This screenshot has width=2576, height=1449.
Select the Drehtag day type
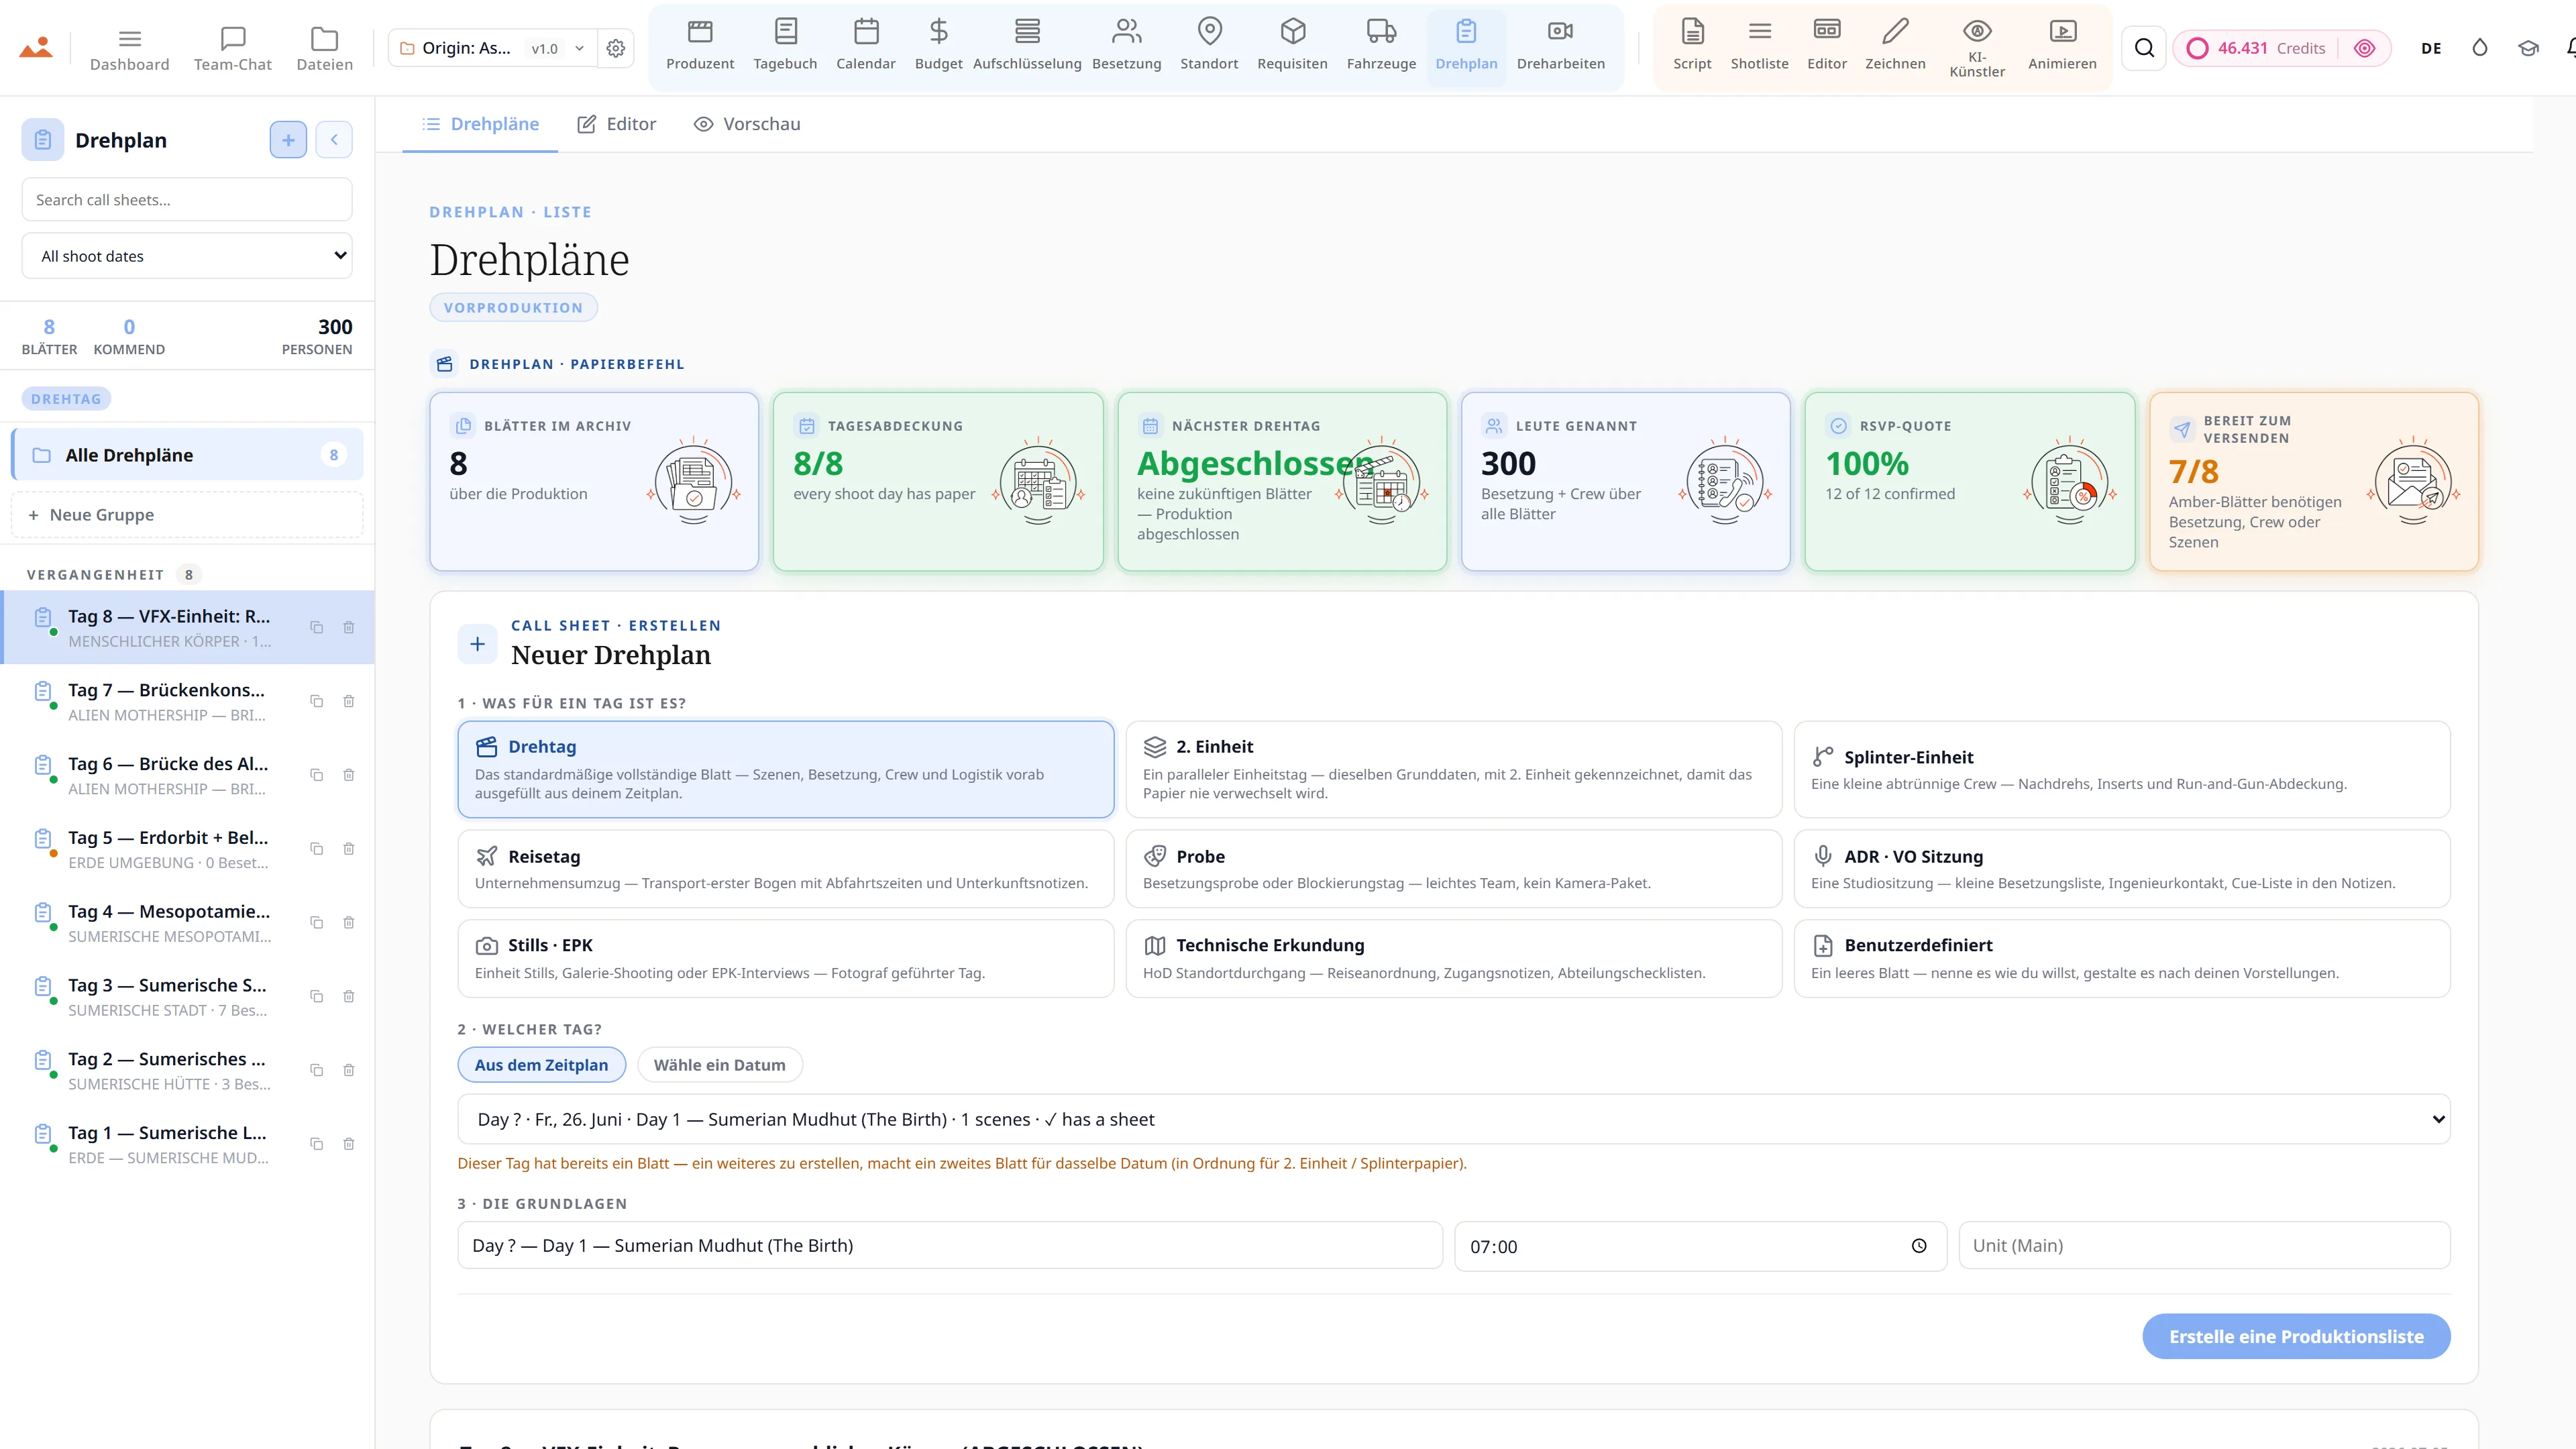pyautogui.click(x=786, y=769)
